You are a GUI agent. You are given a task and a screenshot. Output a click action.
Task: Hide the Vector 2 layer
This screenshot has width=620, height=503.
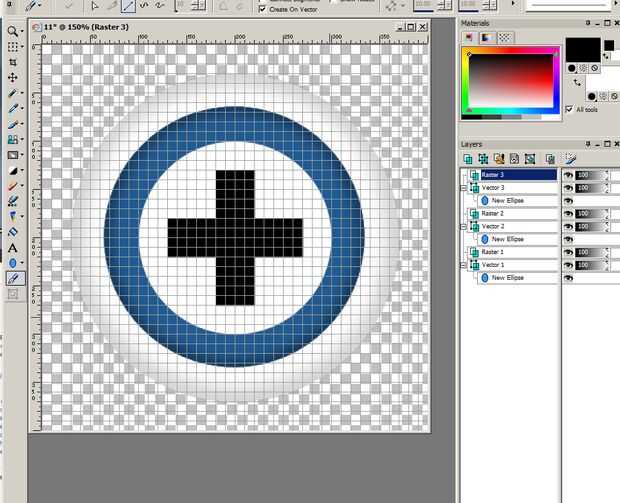click(568, 227)
